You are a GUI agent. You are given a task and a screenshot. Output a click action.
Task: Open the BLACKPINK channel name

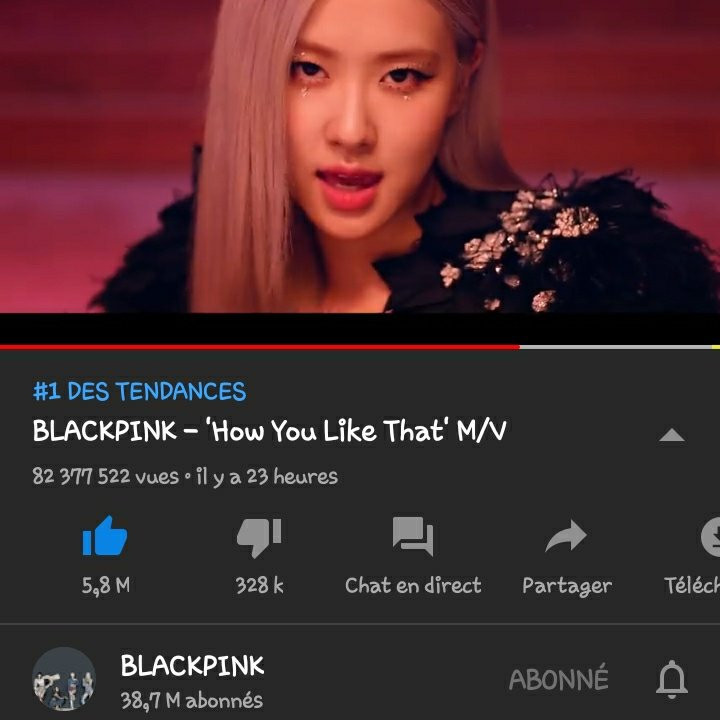[192, 665]
